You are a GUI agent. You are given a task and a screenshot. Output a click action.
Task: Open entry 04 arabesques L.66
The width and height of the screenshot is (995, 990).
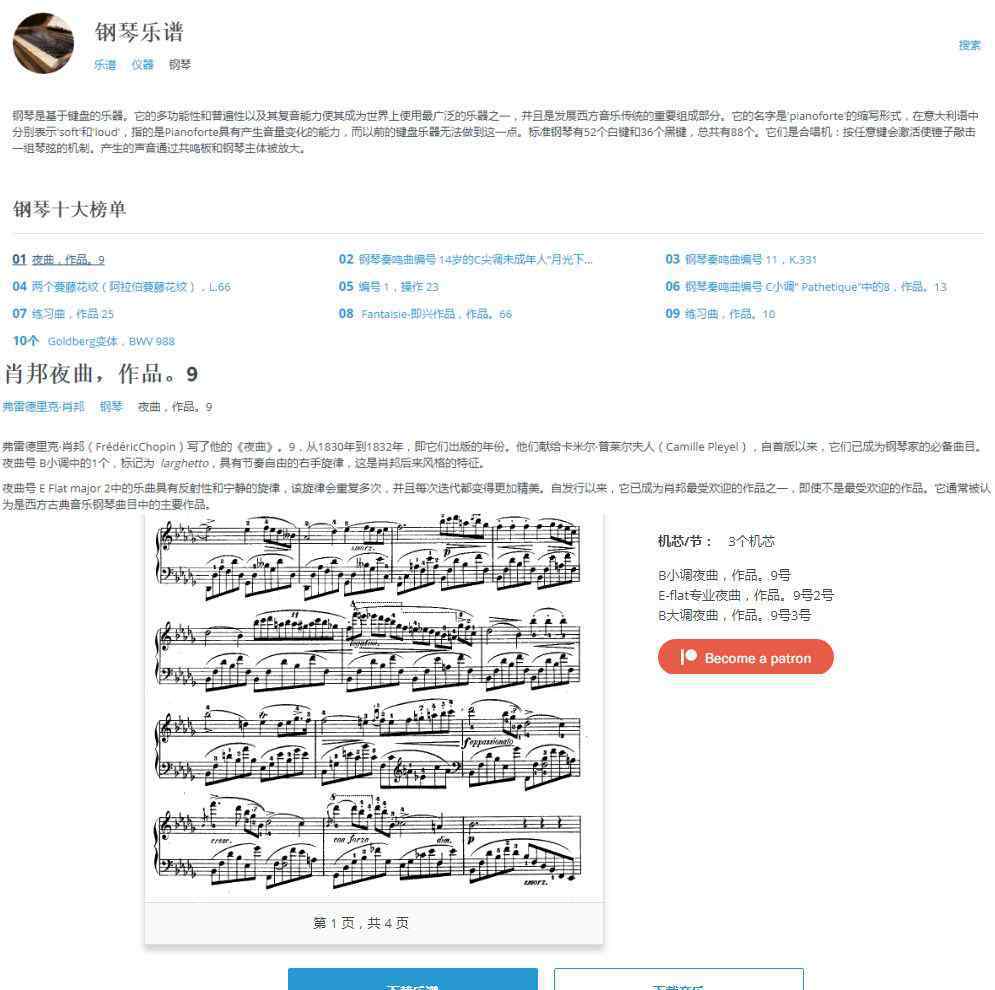tap(121, 287)
